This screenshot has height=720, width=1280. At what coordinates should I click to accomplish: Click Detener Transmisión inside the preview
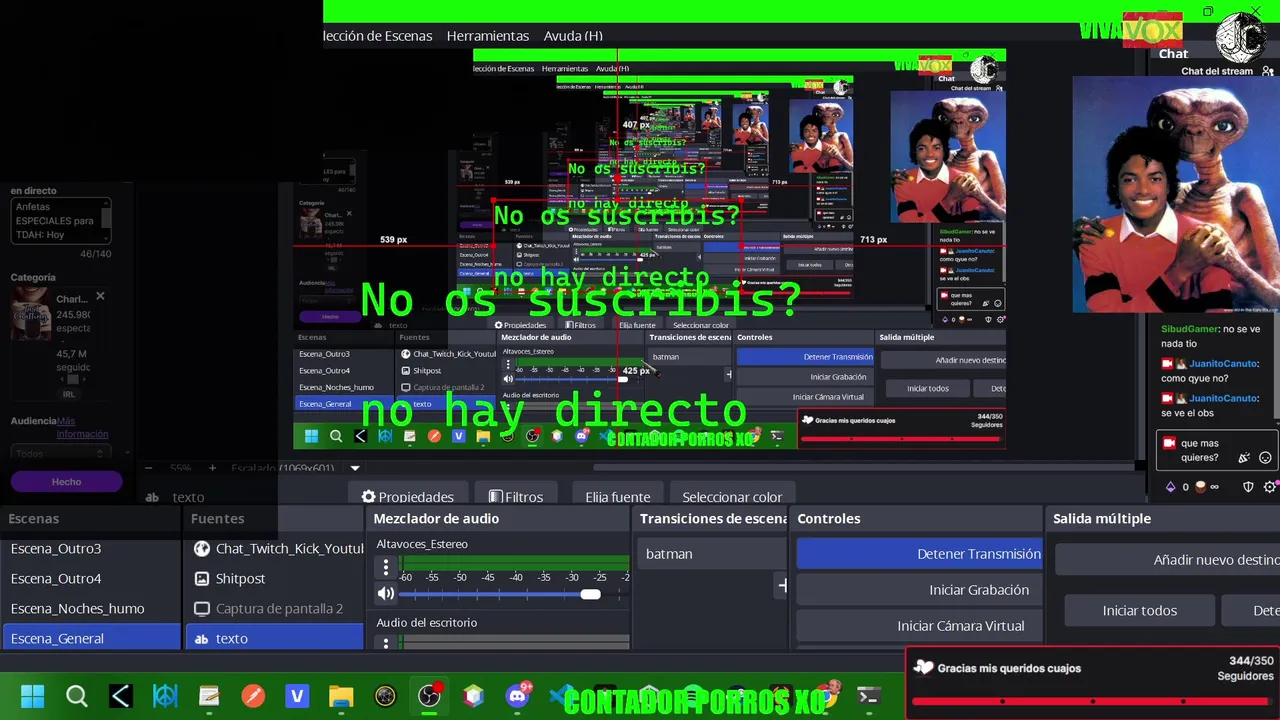pyautogui.click(x=805, y=357)
